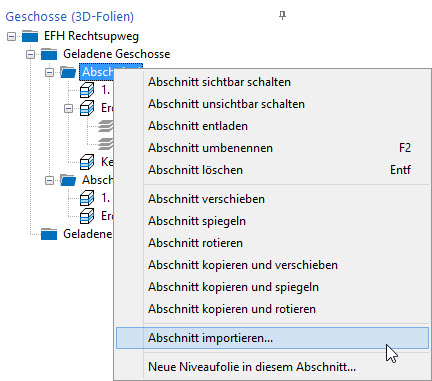Click the first floor cube icon under the selected Abschnitt
This screenshot has height=381, width=432.
pos(87,90)
